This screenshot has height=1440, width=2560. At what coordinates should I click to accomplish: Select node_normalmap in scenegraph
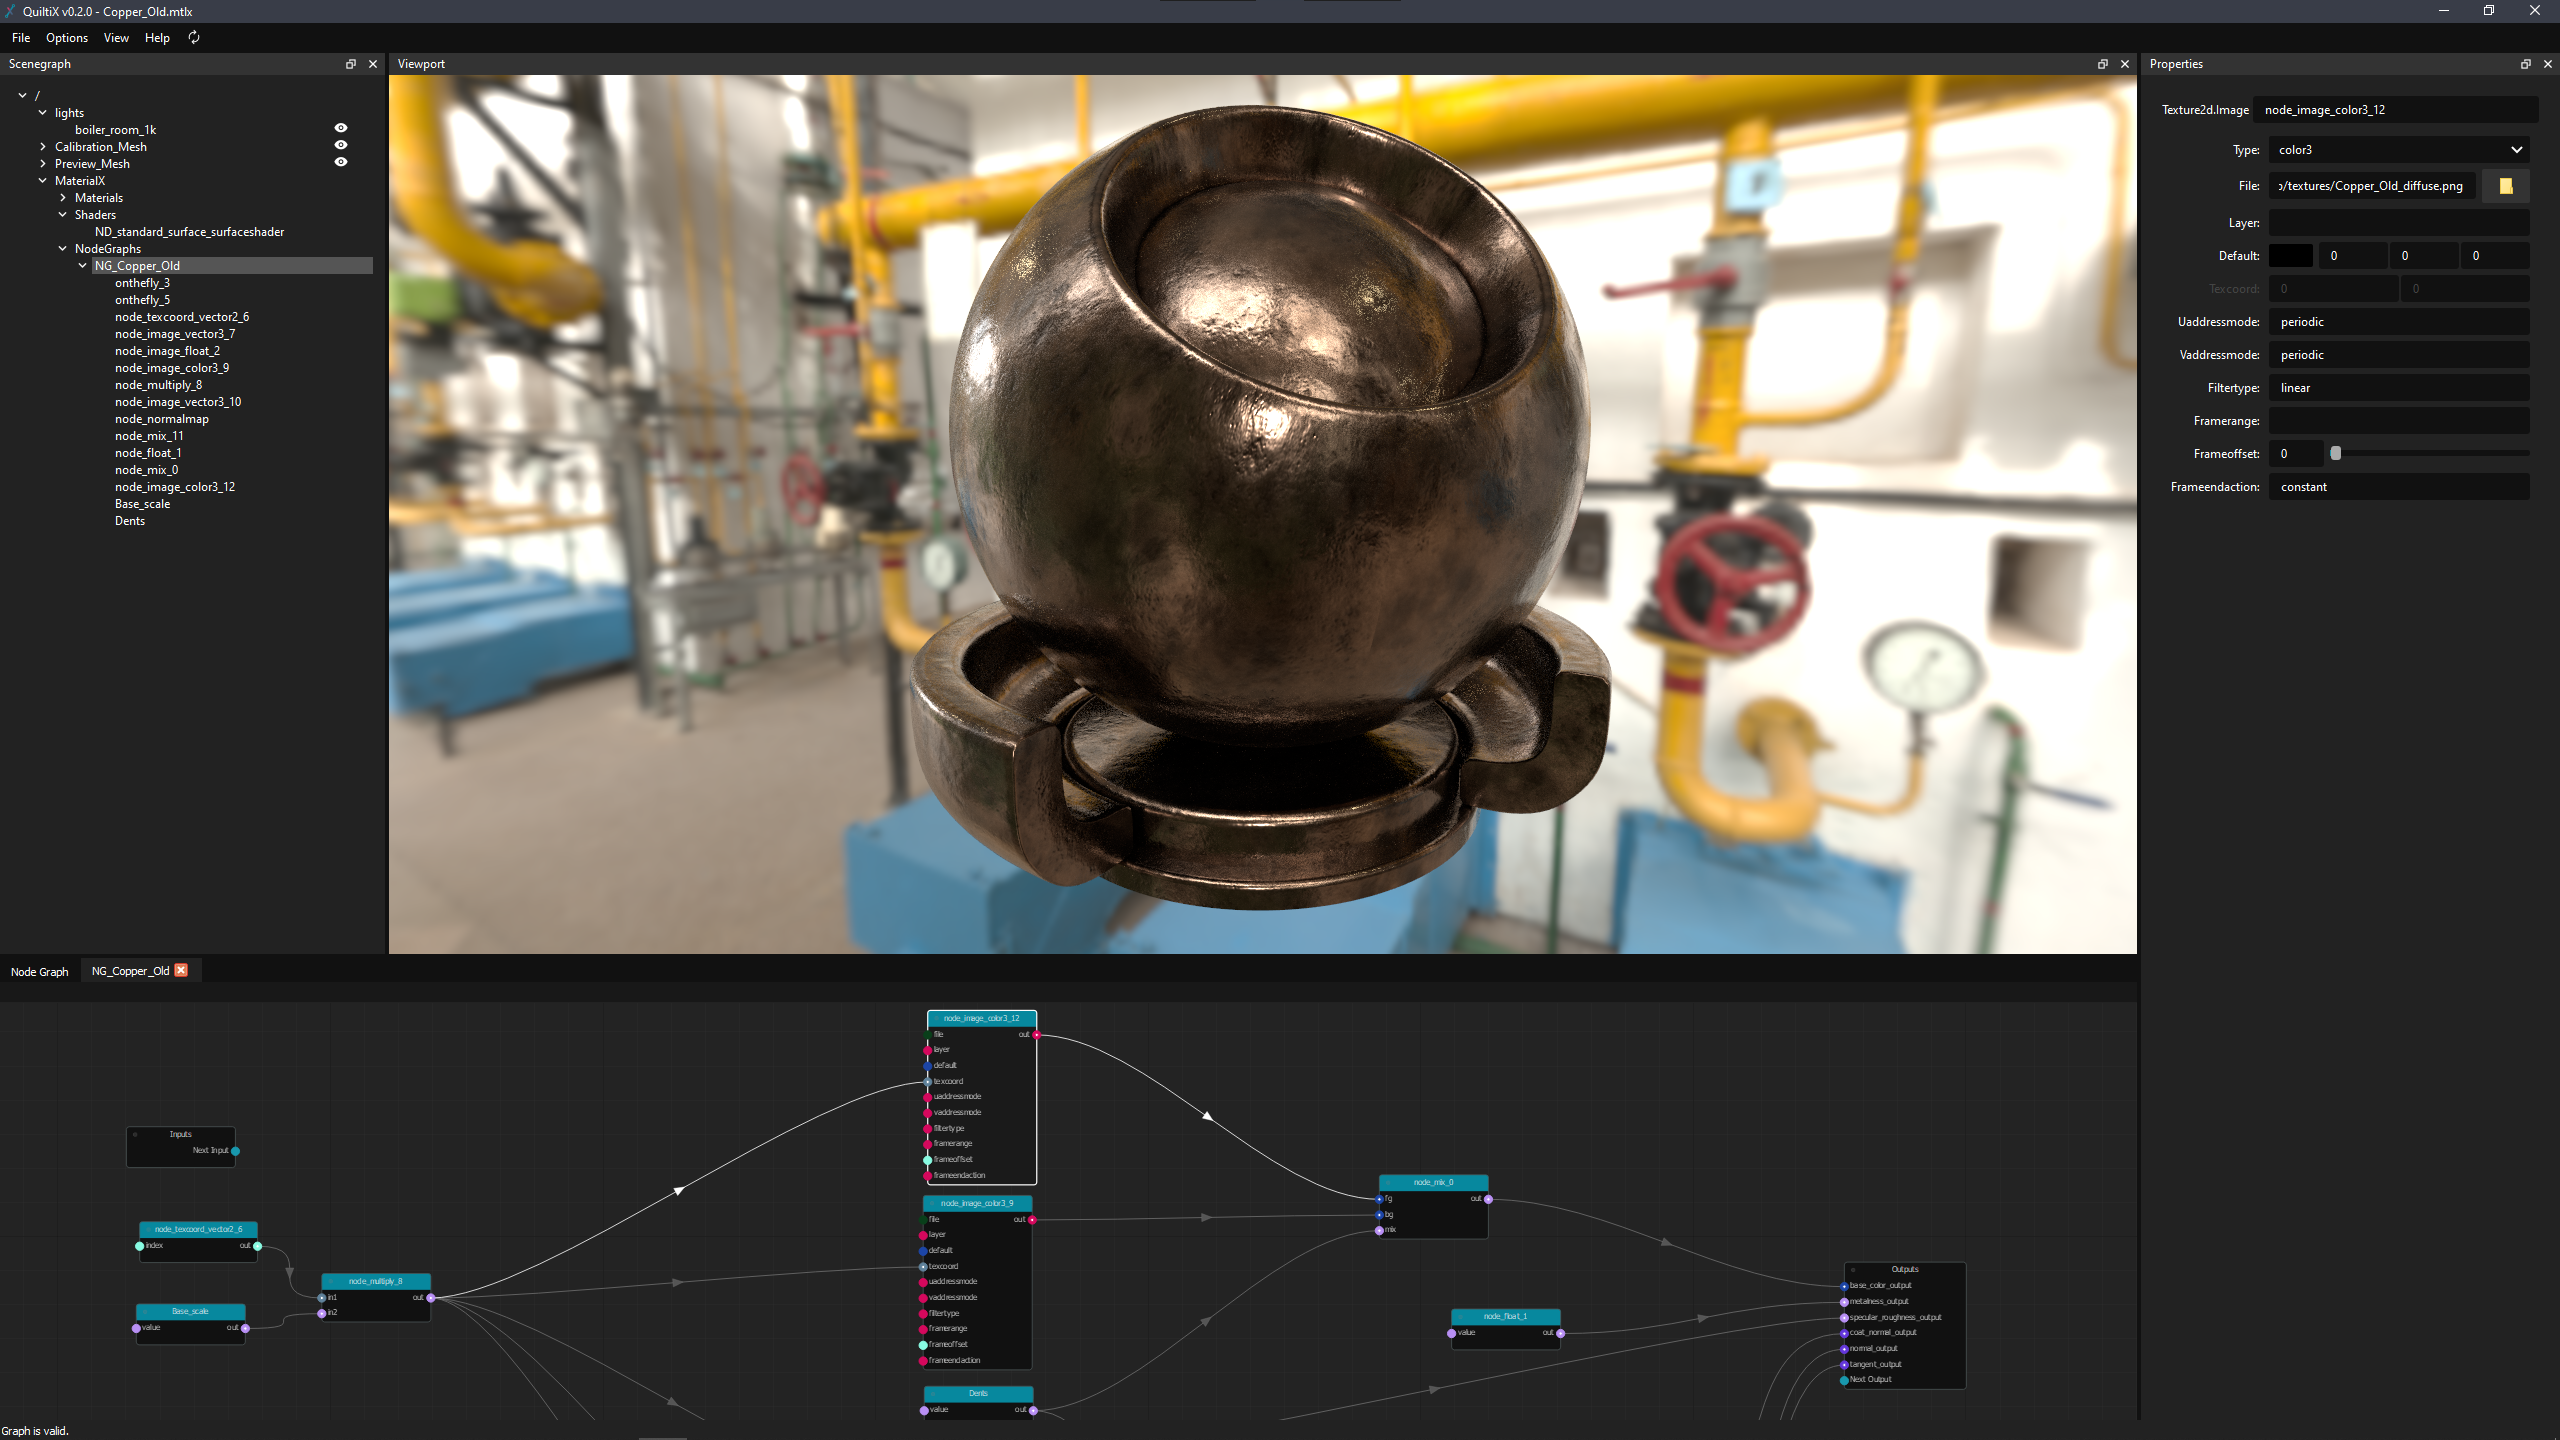click(x=162, y=419)
